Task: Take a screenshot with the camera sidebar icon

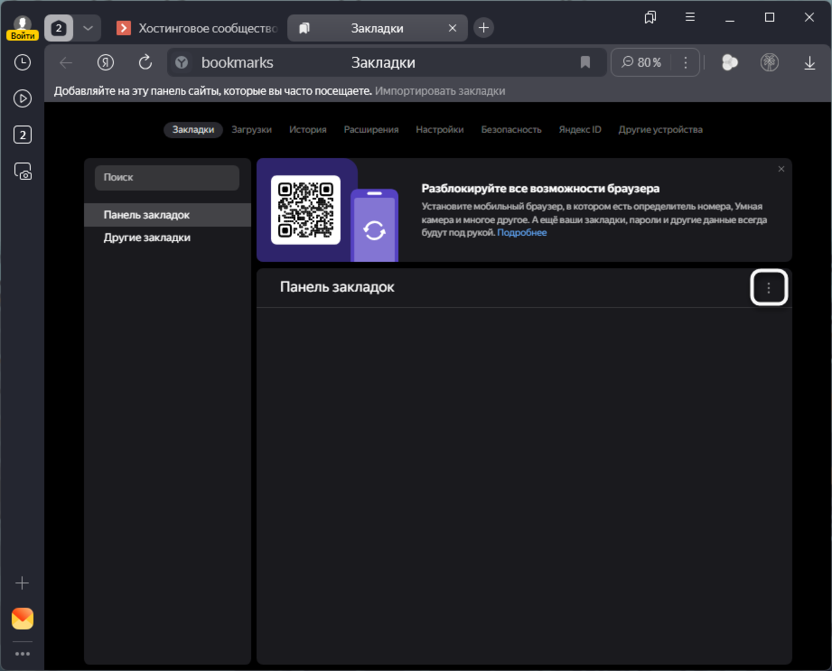Action: [22, 171]
